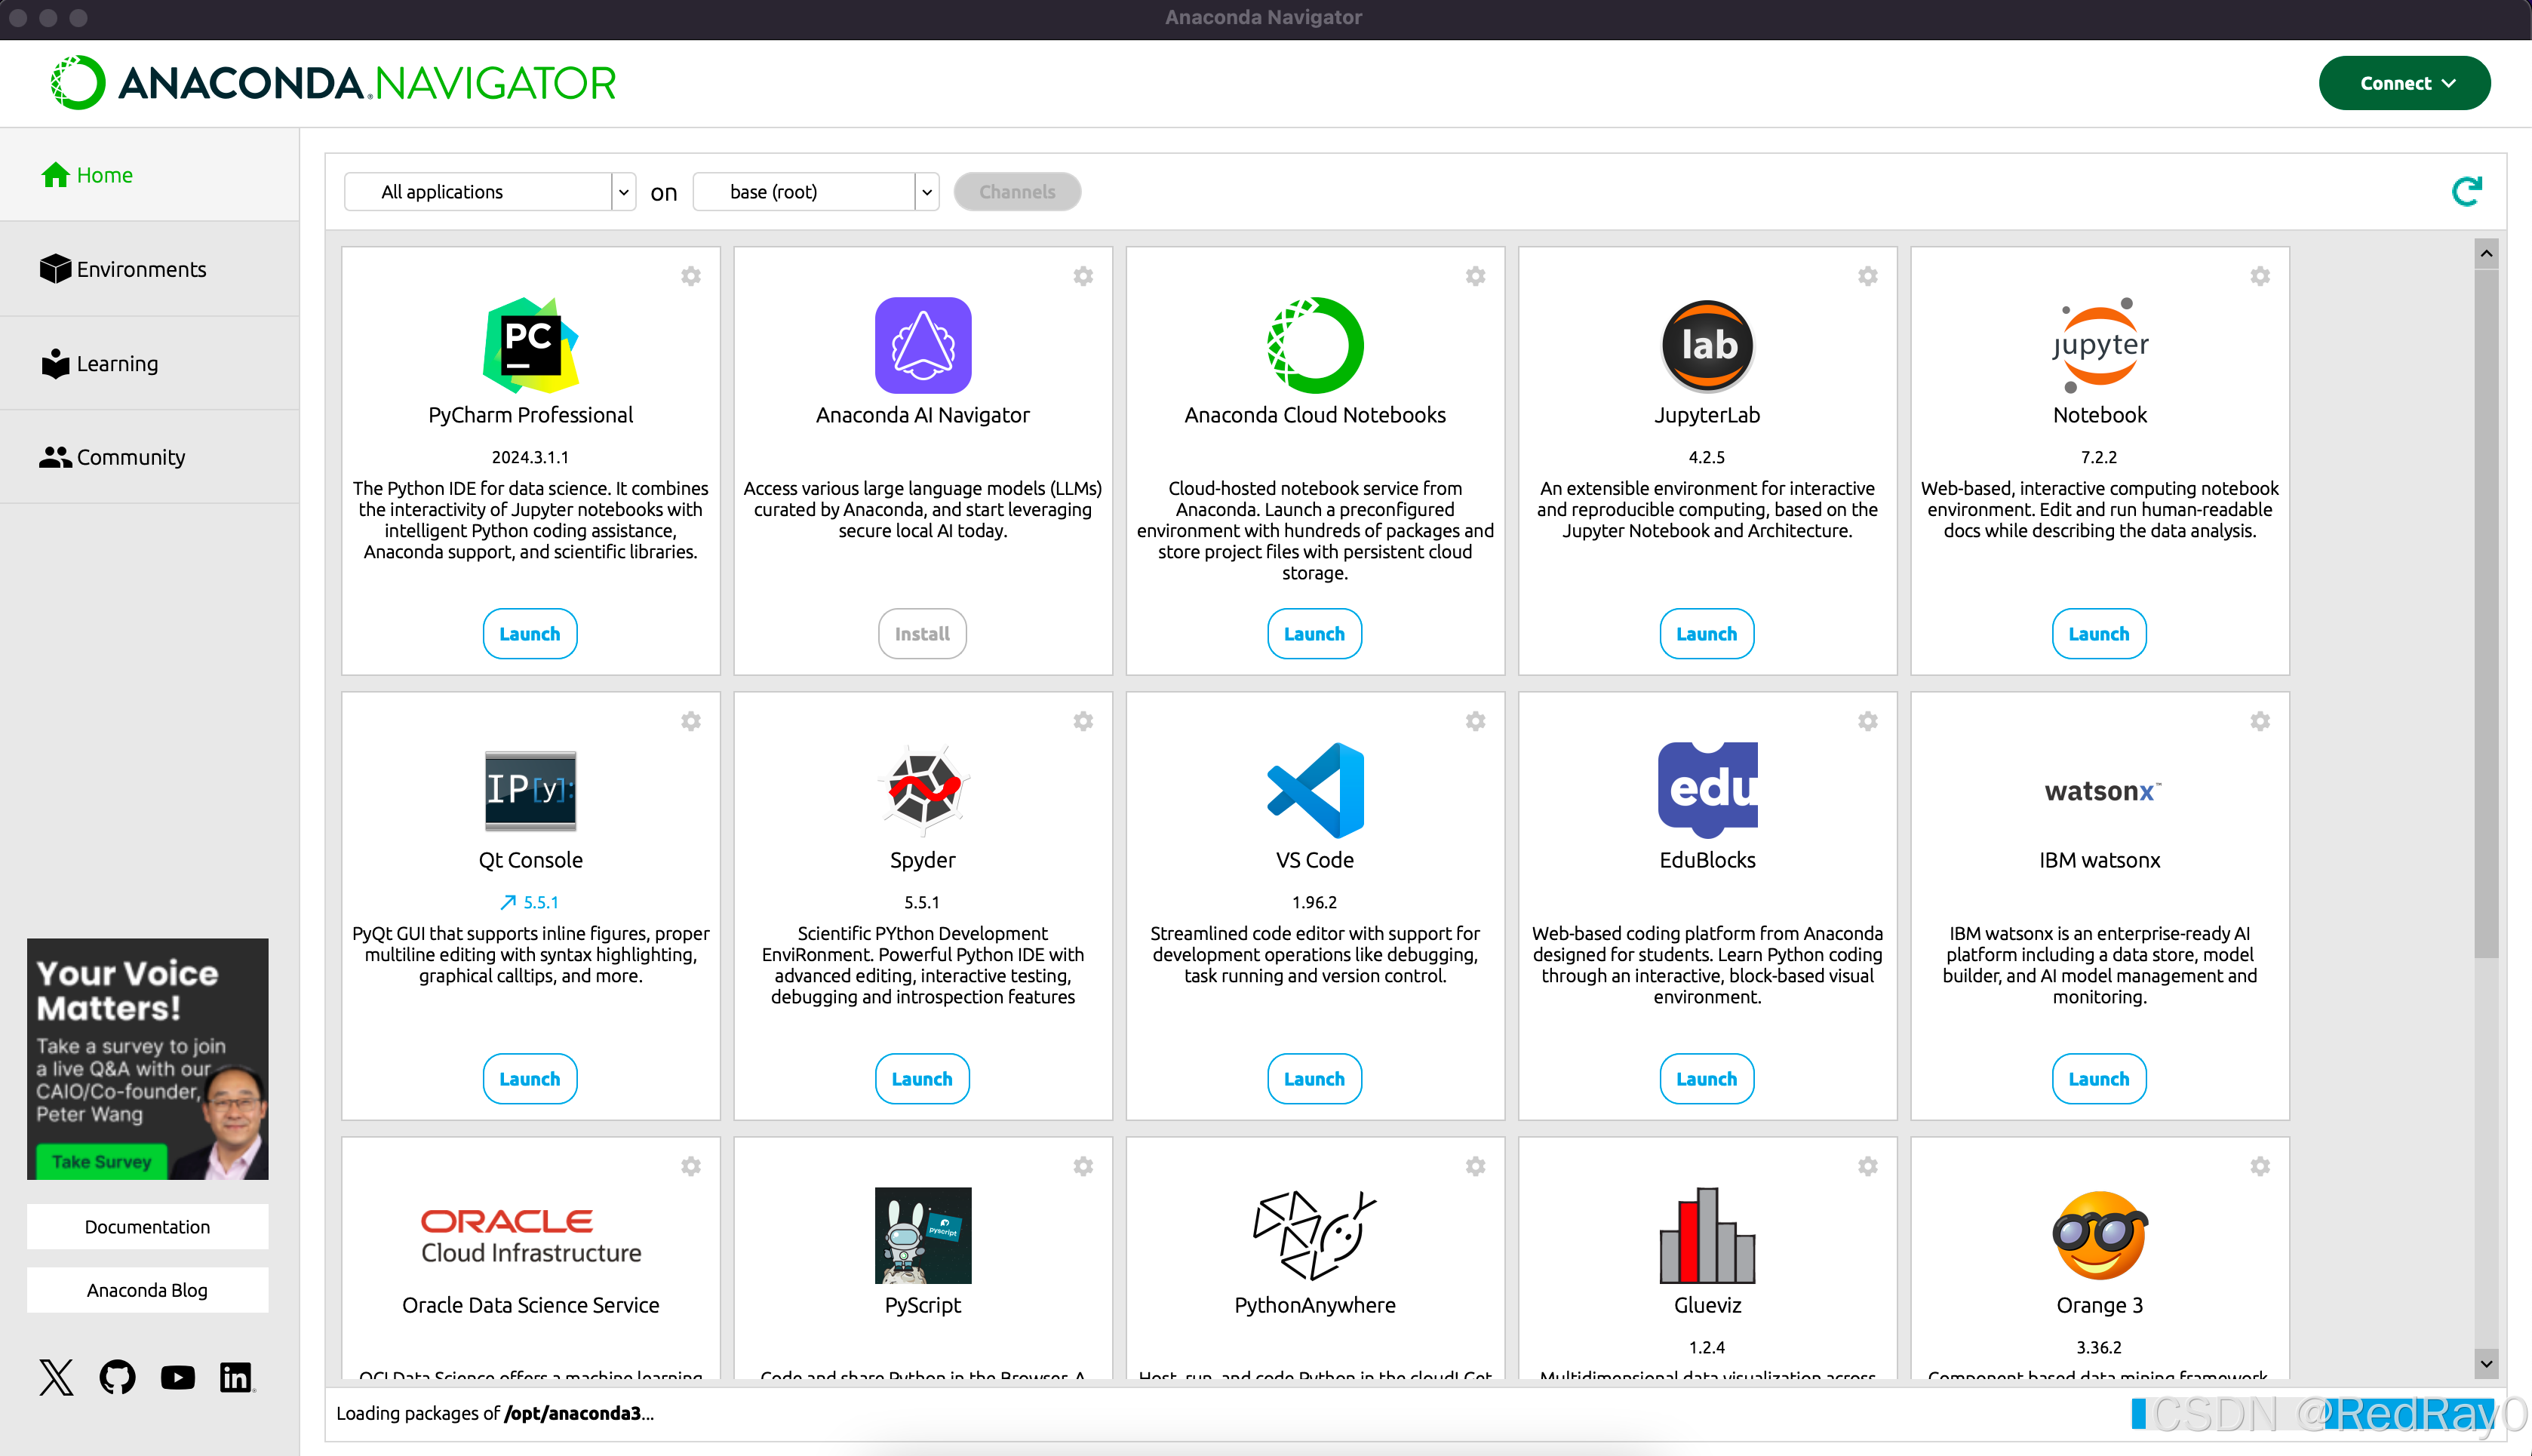Screen dimensions: 2532x1456
Task: Open the Documentation link
Action: coord(147,1227)
